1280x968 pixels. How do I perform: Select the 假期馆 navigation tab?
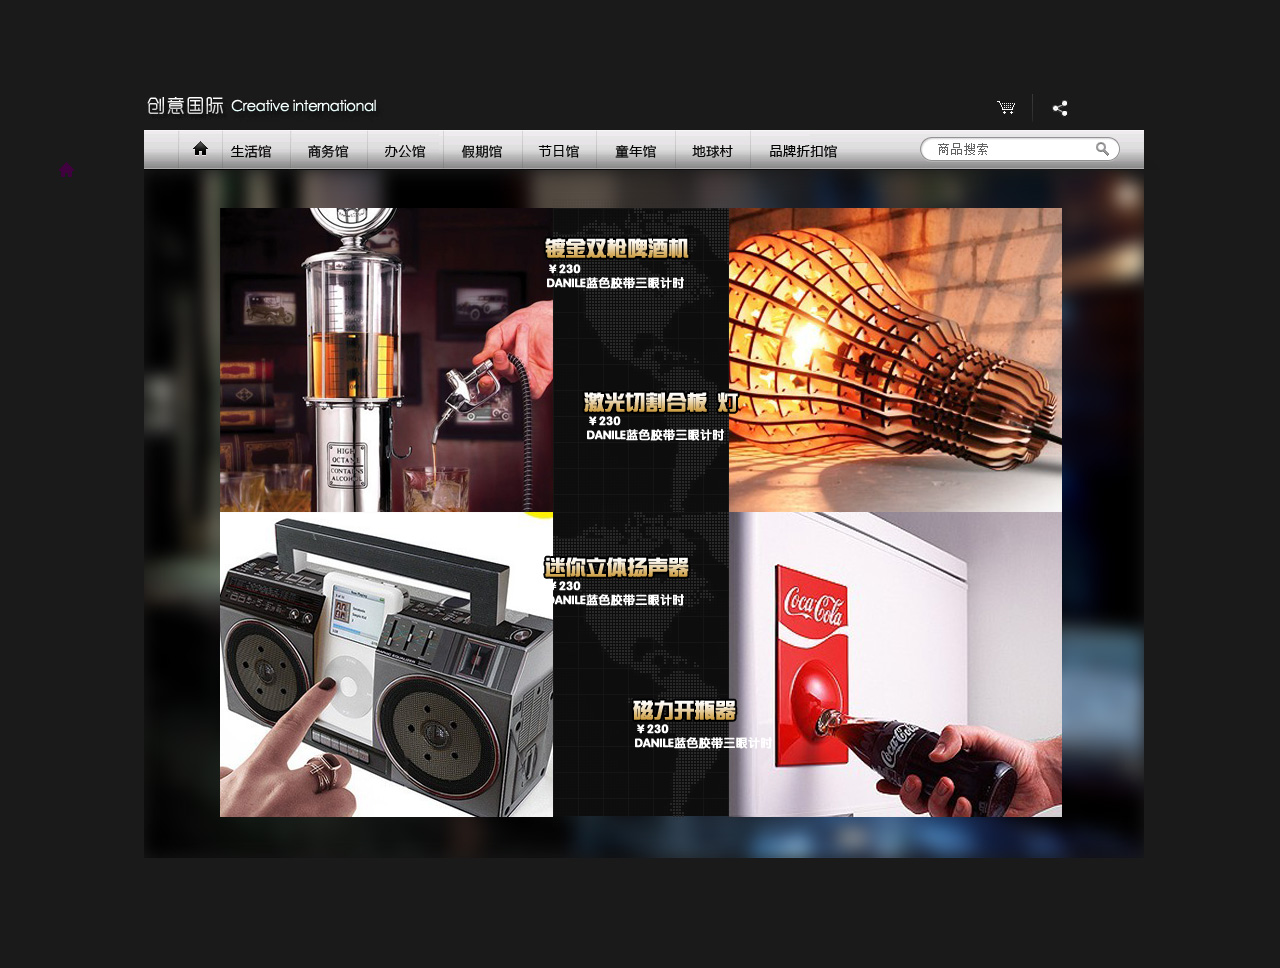tap(482, 151)
